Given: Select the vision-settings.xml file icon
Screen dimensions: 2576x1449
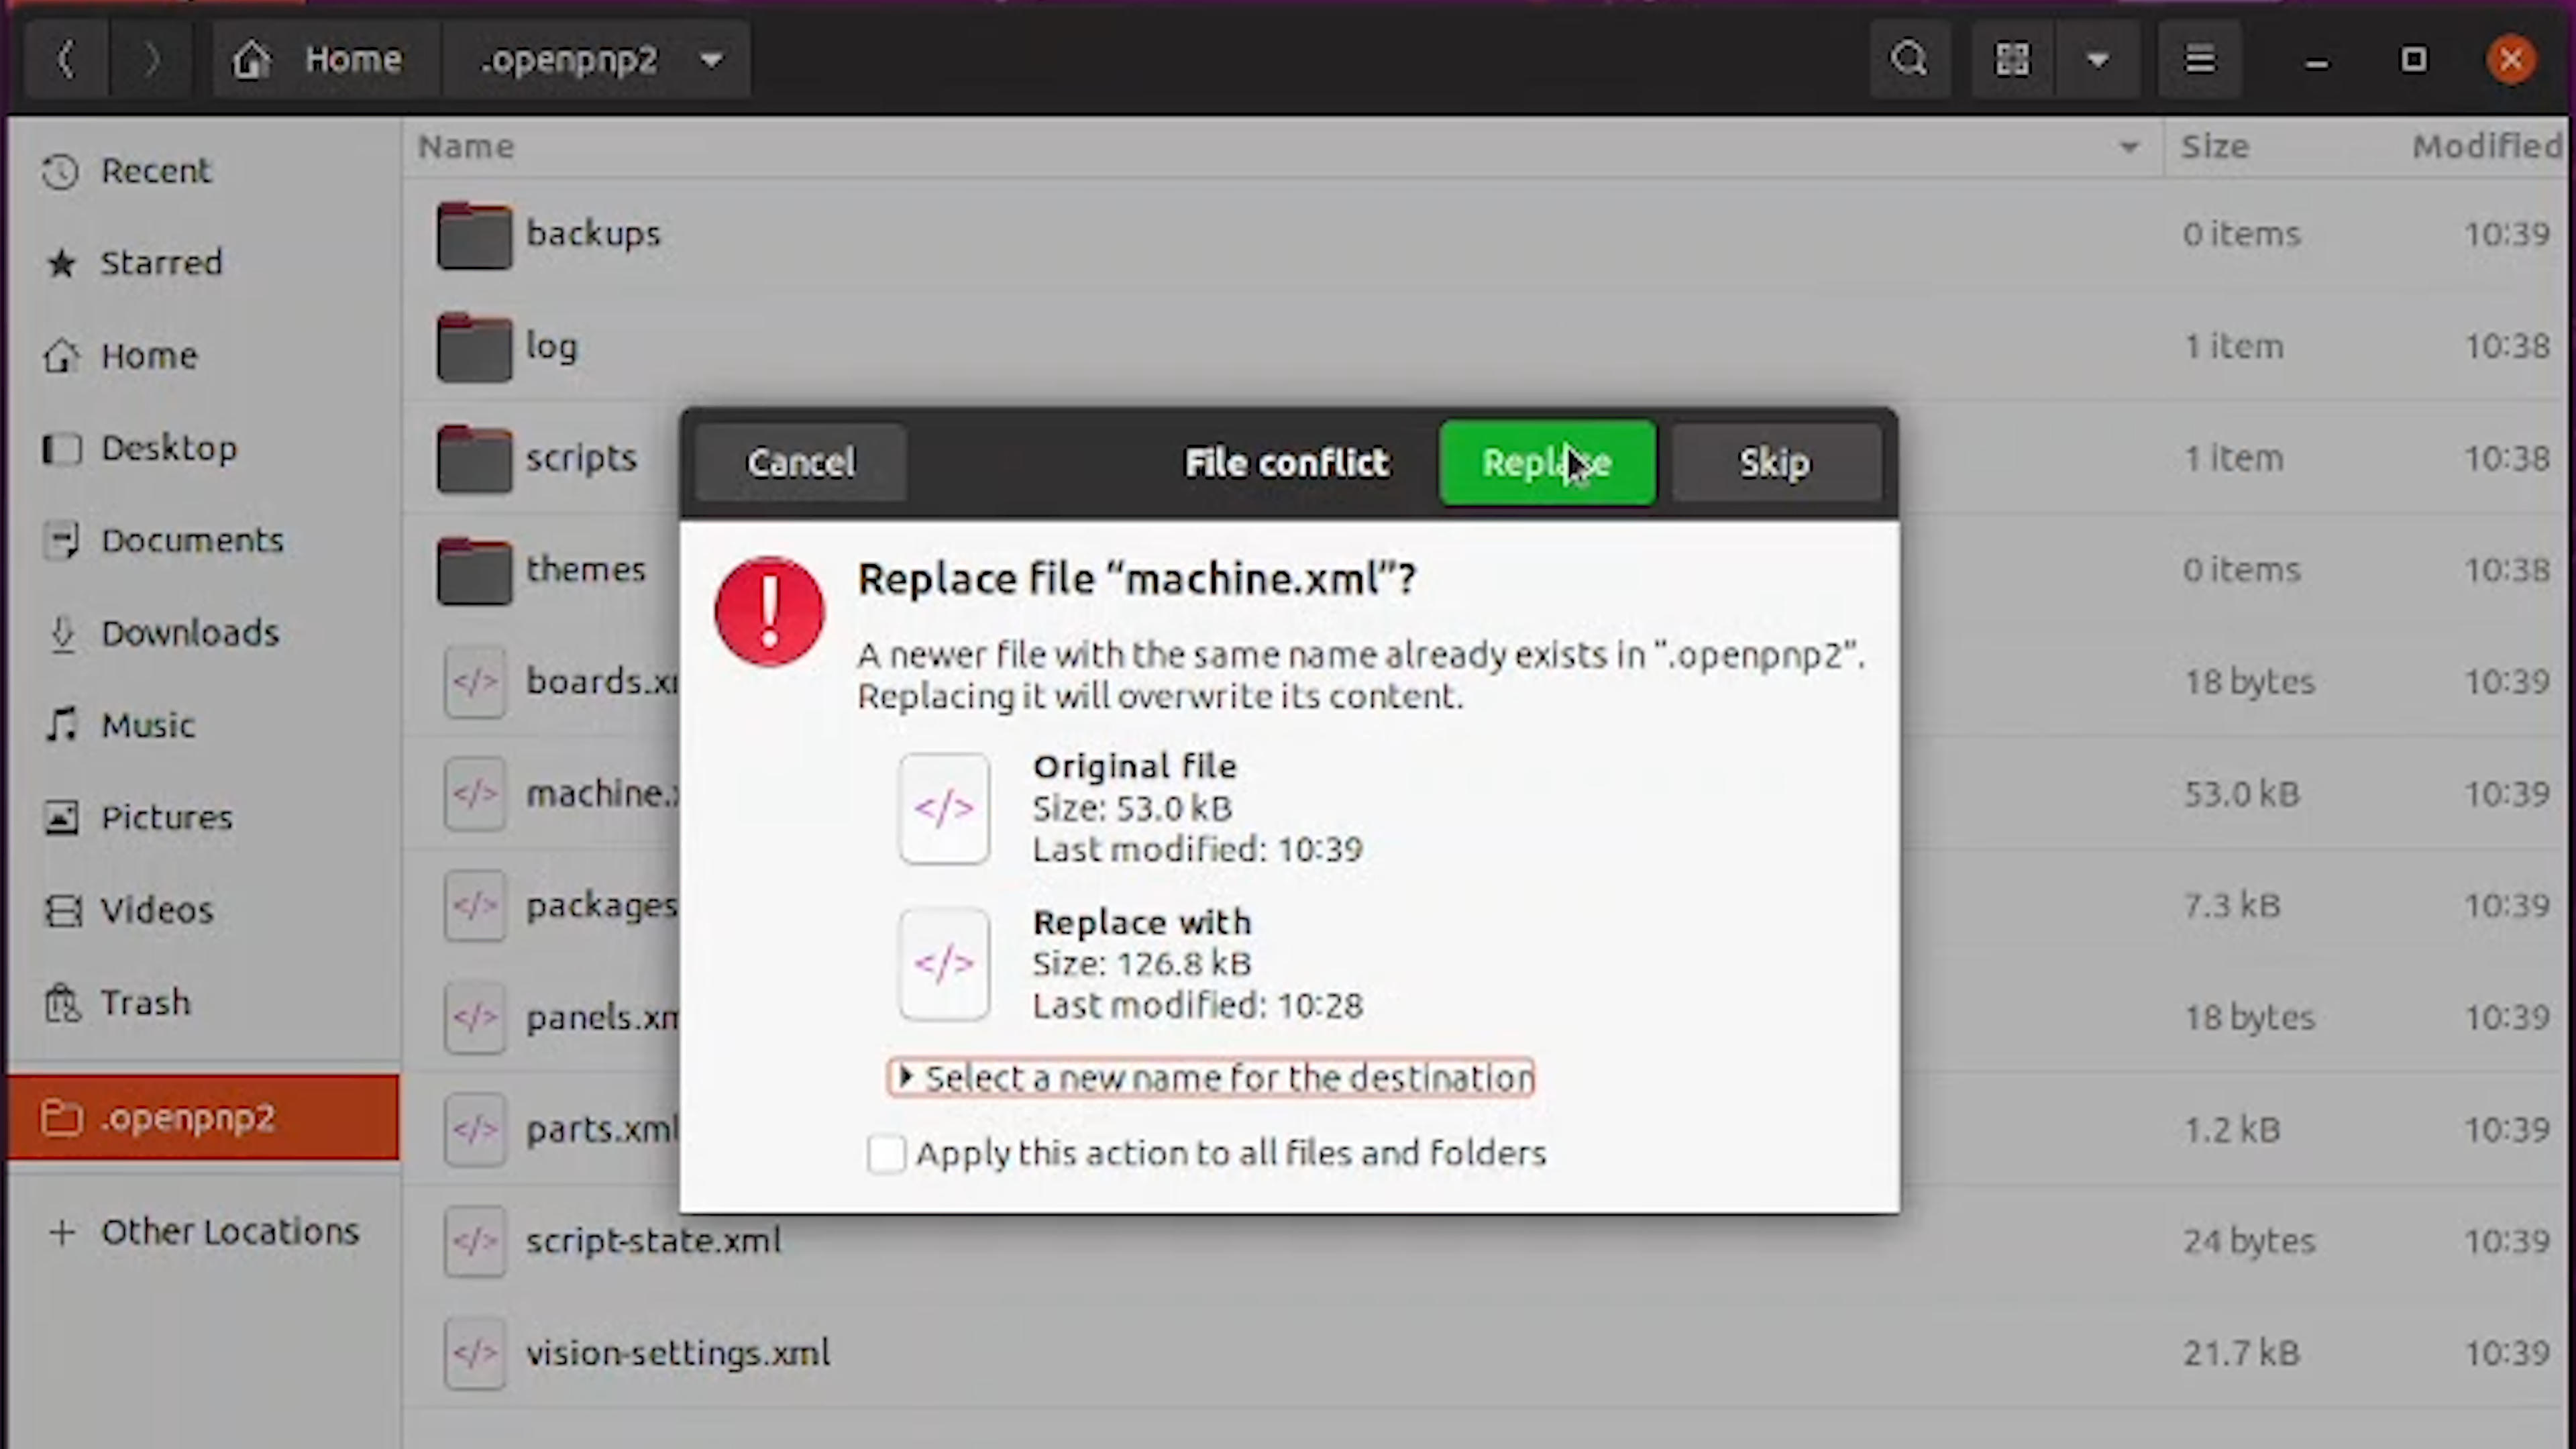Looking at the screenshot, I should pos(474,1354).
